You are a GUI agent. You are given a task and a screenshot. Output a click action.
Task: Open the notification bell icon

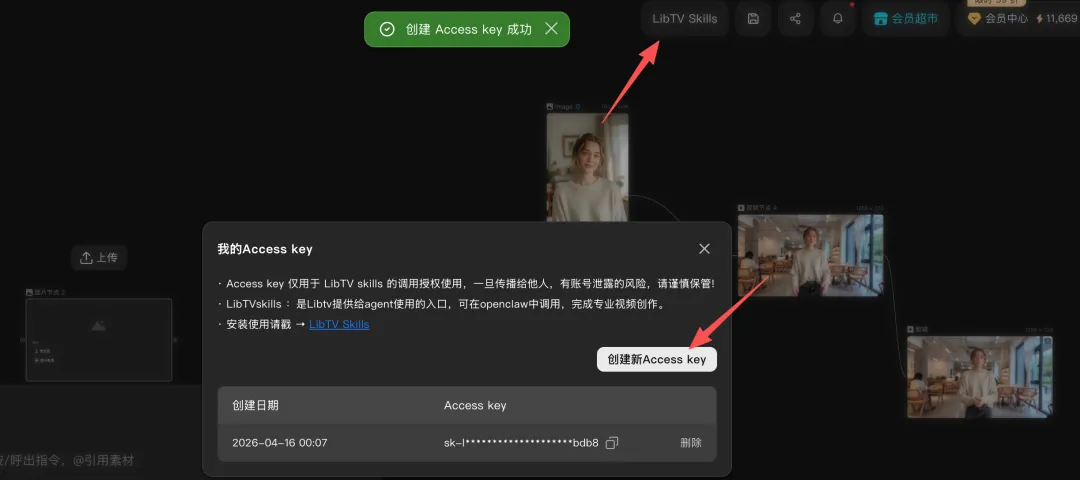pyautogui.click(x=838, y=19)
